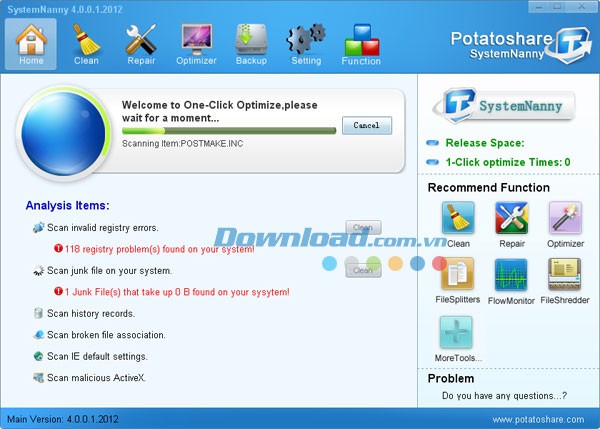This screenshot has width=600, height=429.
Task: Open the Backup toolbar tab
Action: click(x=251, y=44)
